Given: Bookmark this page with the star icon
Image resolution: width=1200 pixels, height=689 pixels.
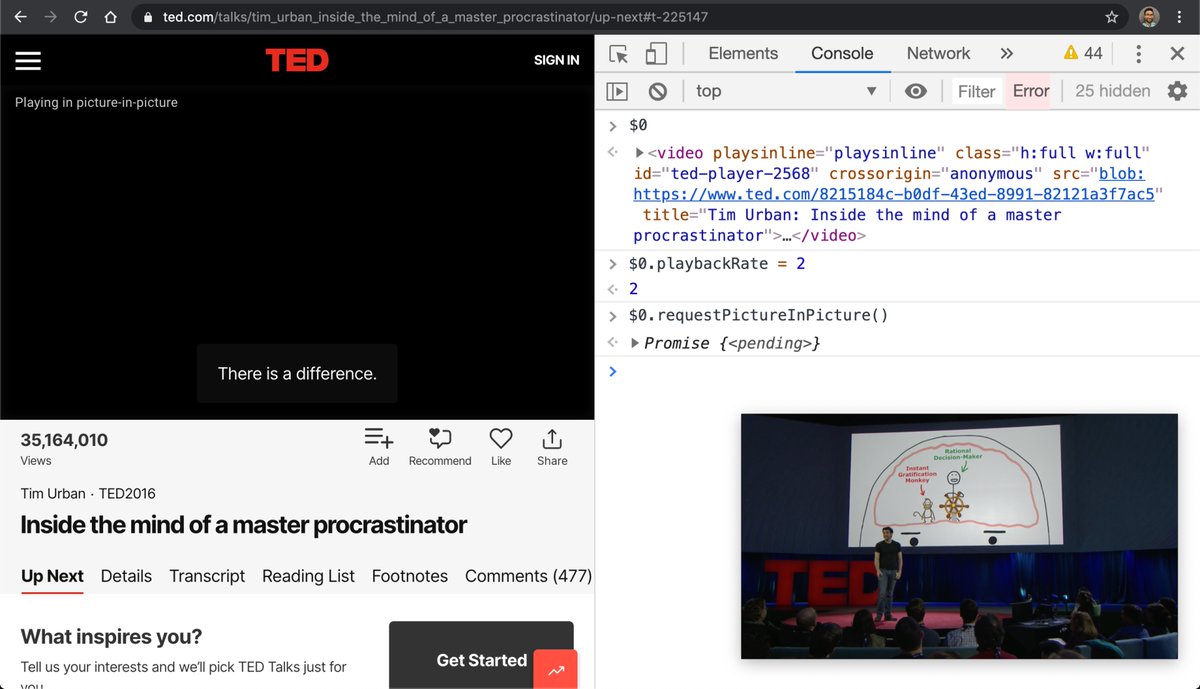Looking at the screenshot, I should tap(1112, 17).
